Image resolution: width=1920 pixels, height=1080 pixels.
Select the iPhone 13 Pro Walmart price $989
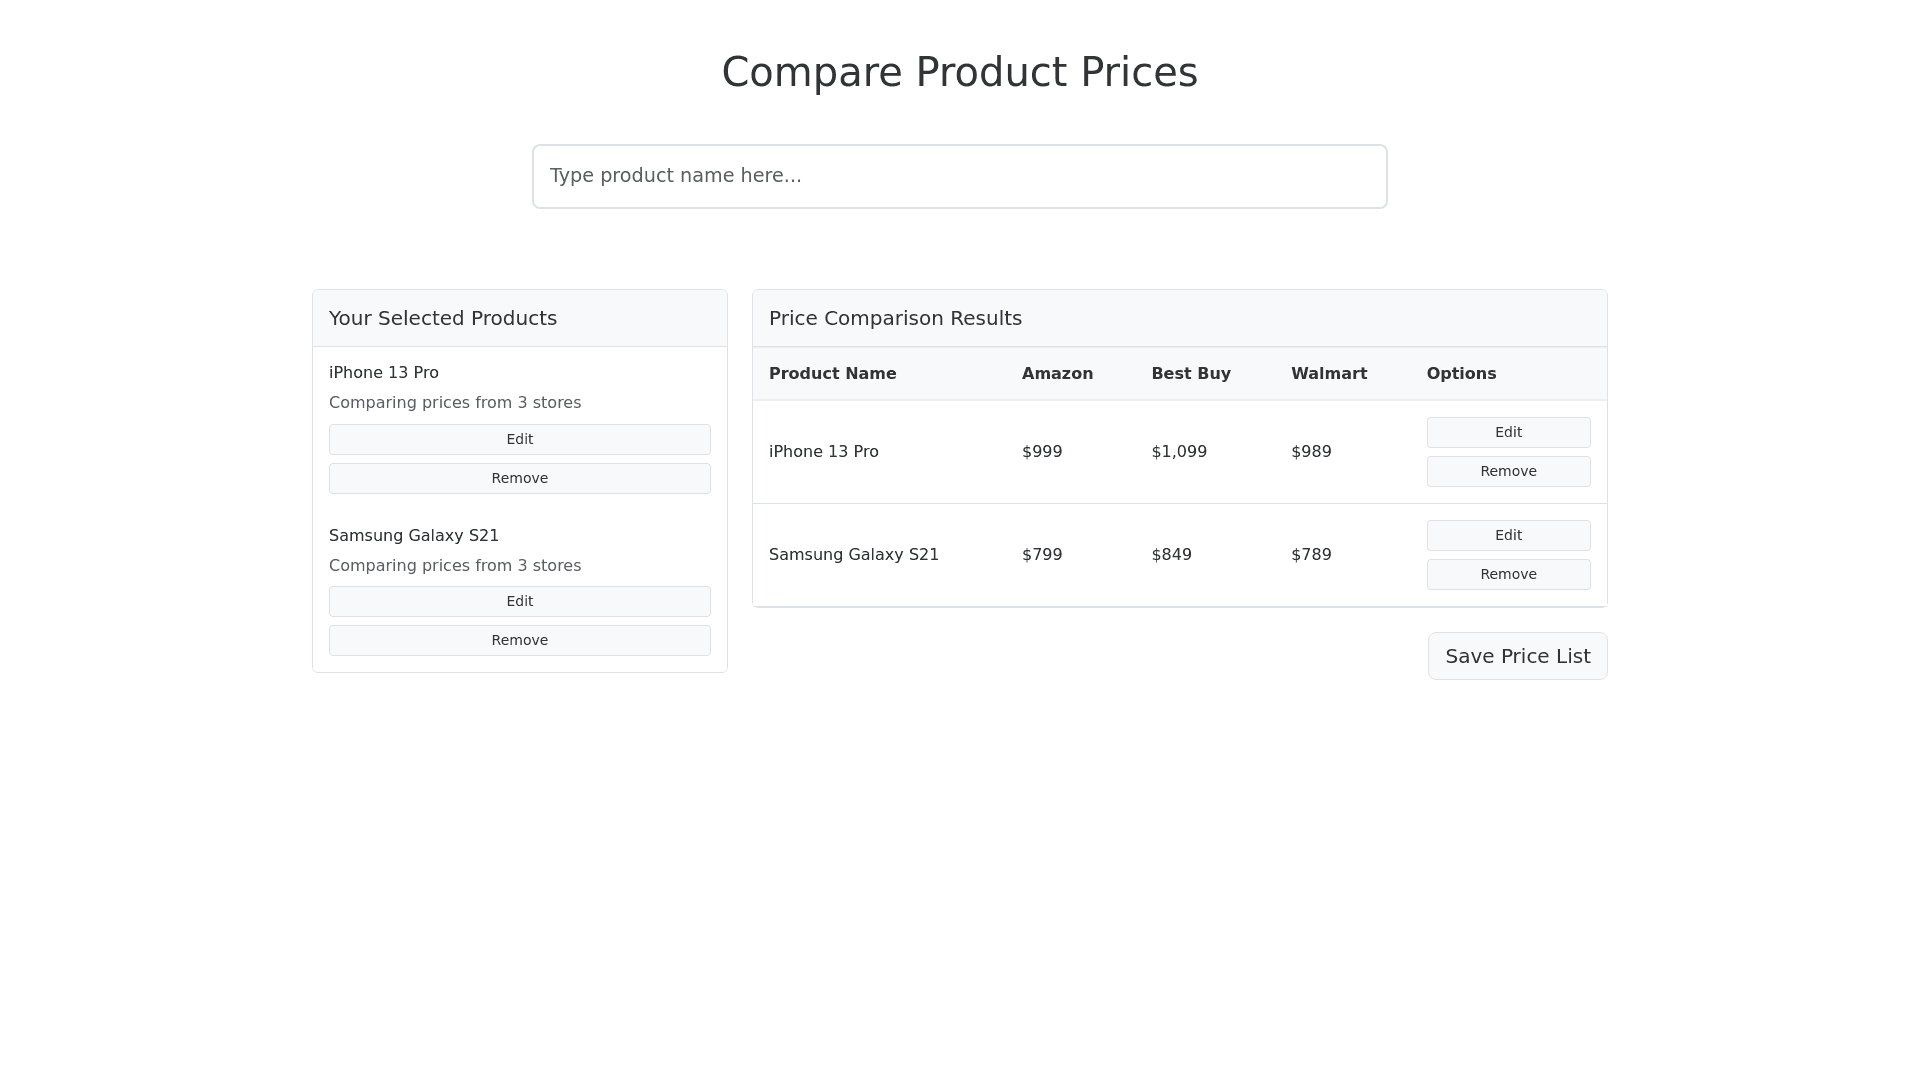[x=1310, y=451]
